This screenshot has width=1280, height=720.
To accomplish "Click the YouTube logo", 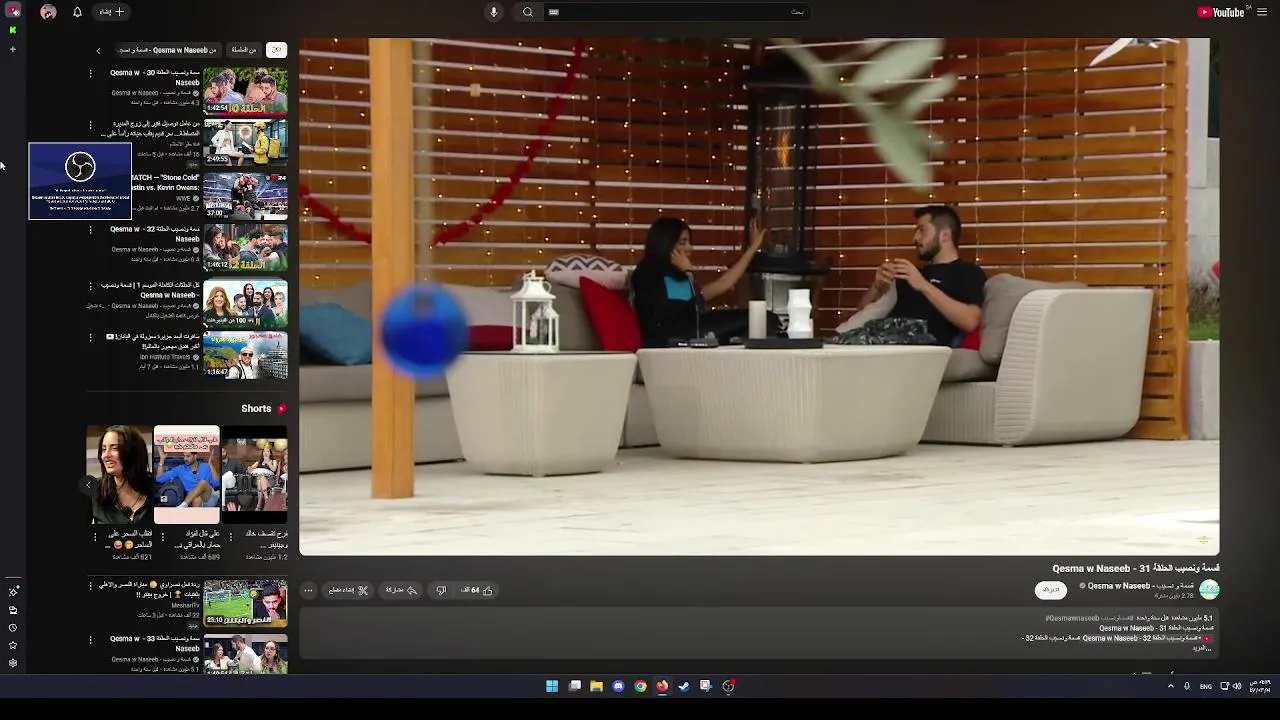I will click(x=1222, y=12).
